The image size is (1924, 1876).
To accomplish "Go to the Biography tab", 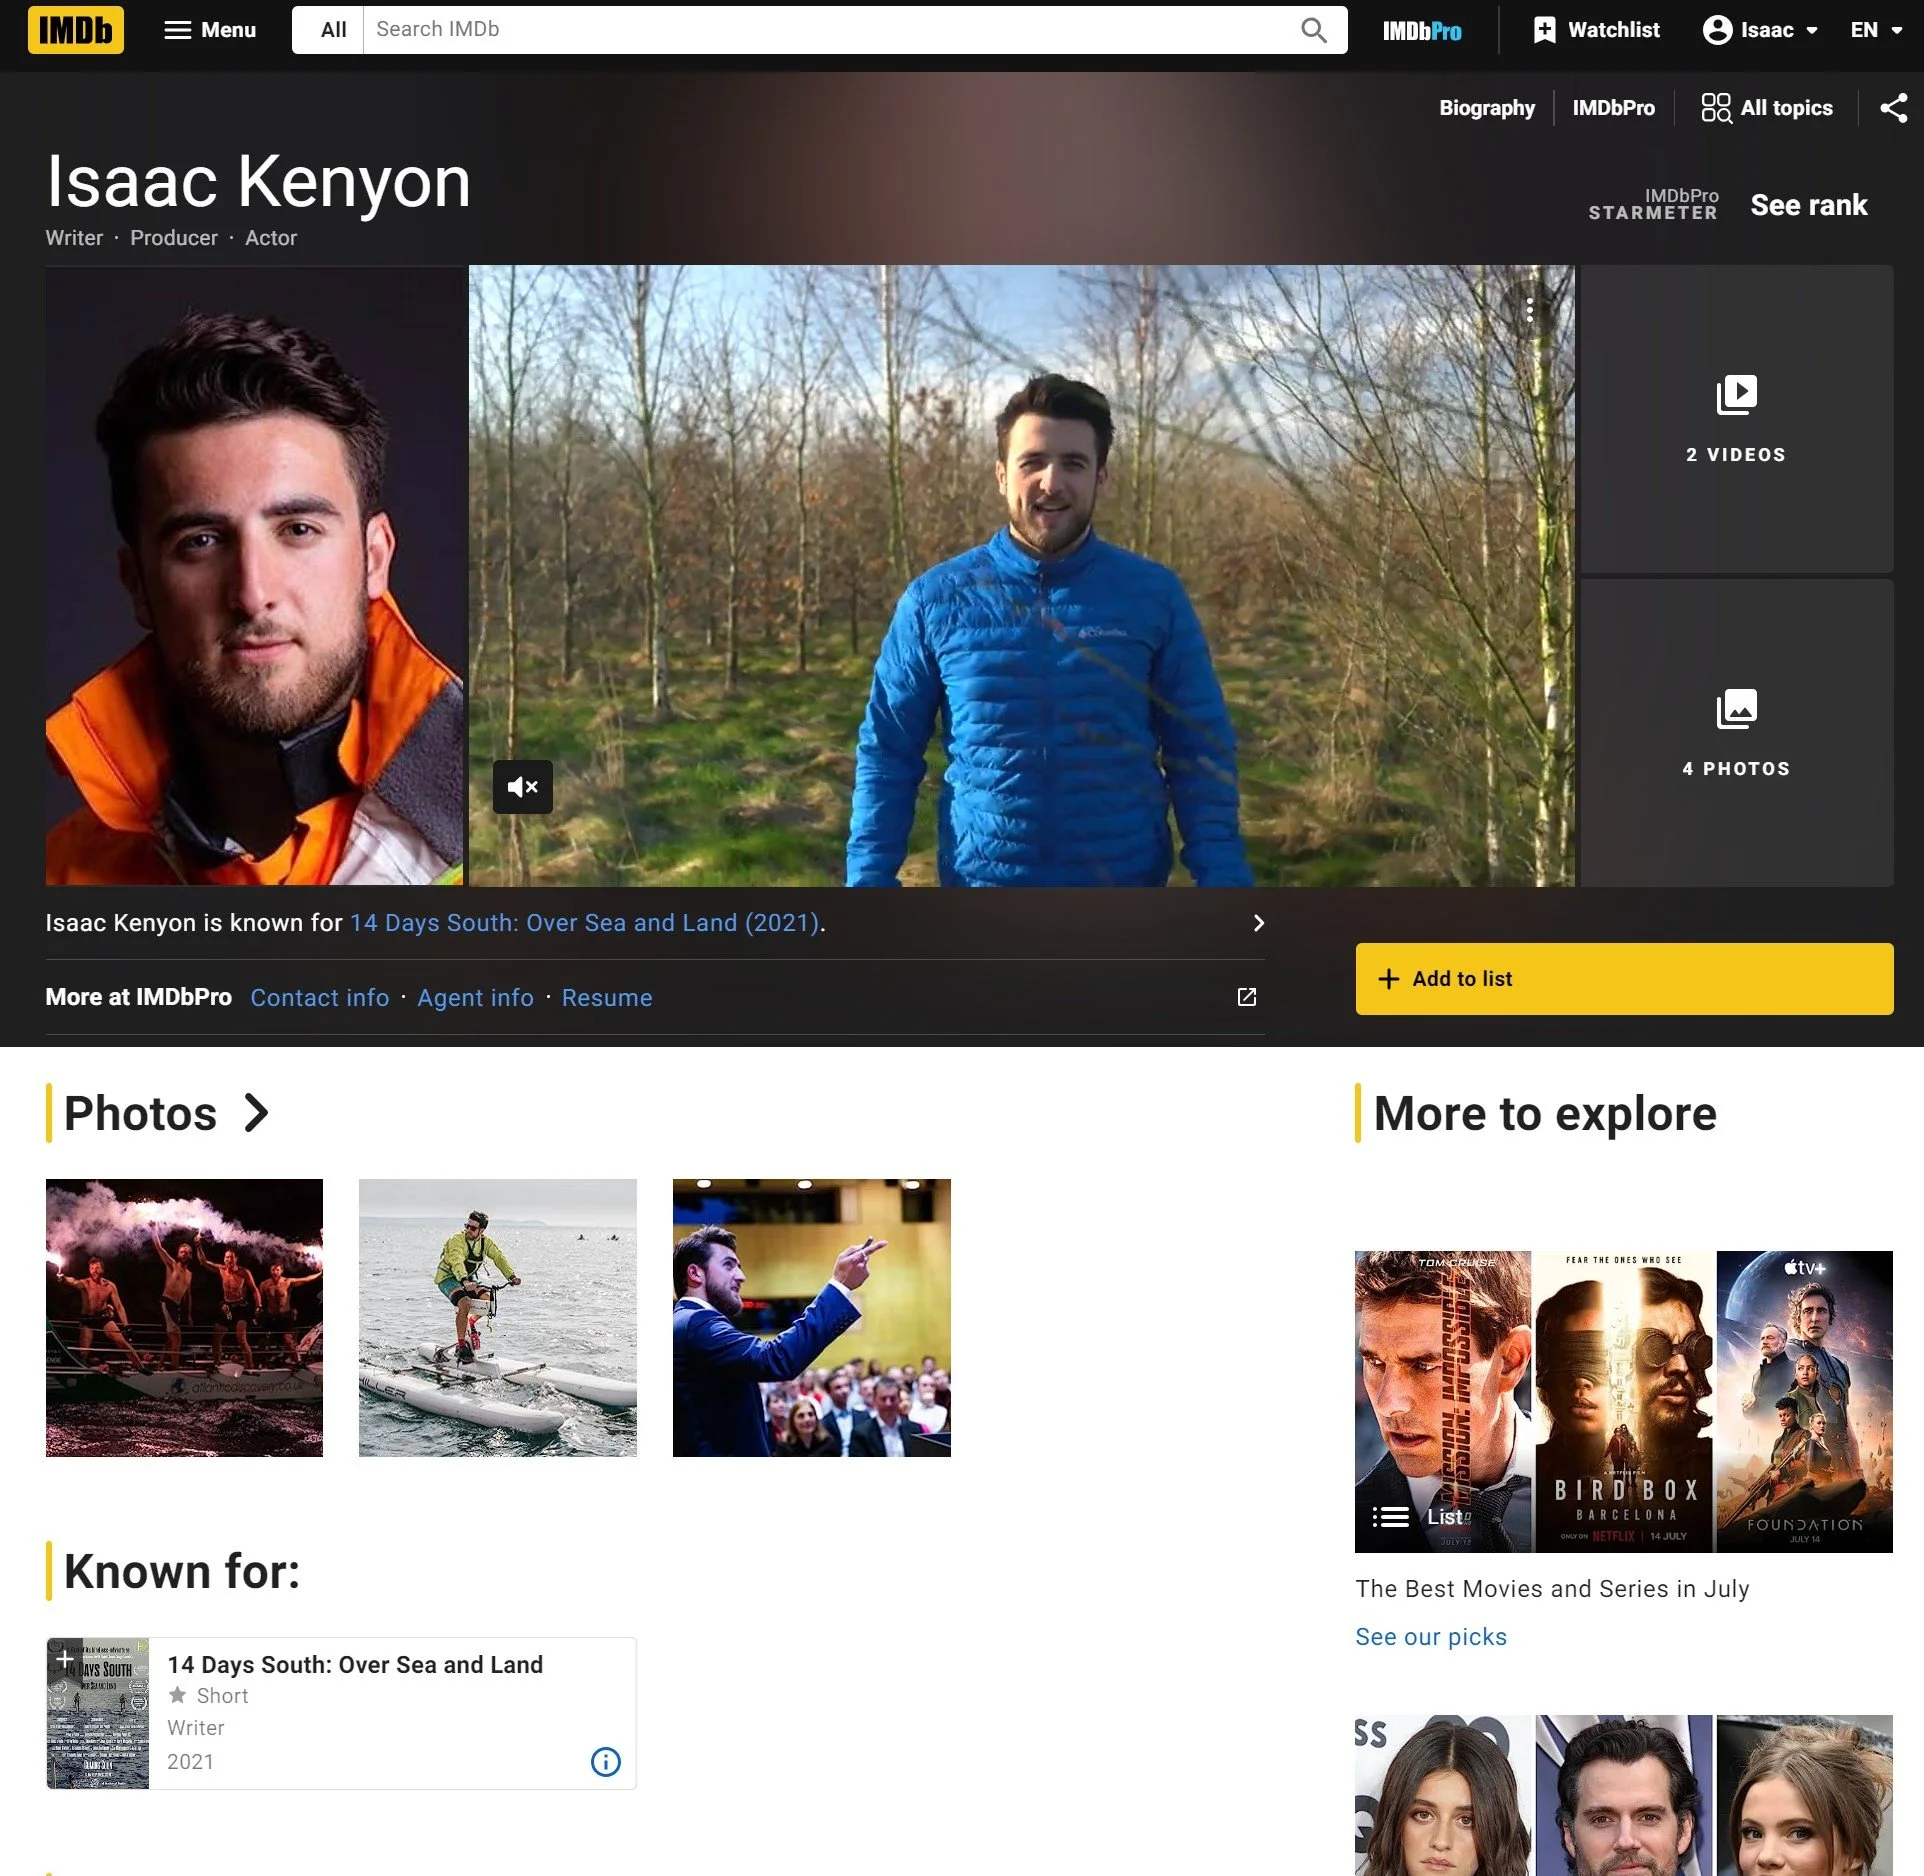I will [x=1486, y=108].
